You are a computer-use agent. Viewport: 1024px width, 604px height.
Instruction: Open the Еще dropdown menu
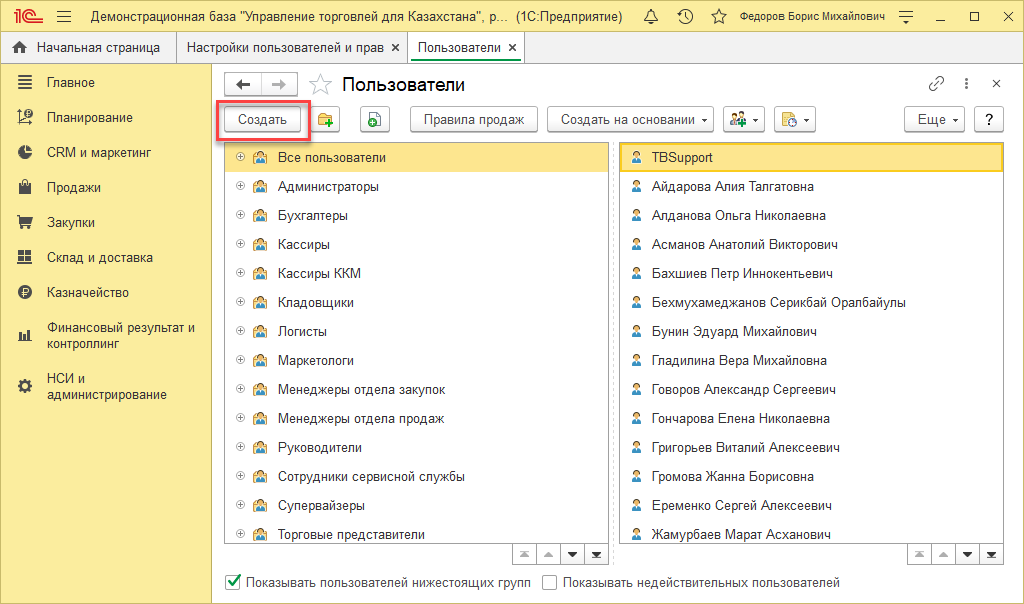click(934, 120)
